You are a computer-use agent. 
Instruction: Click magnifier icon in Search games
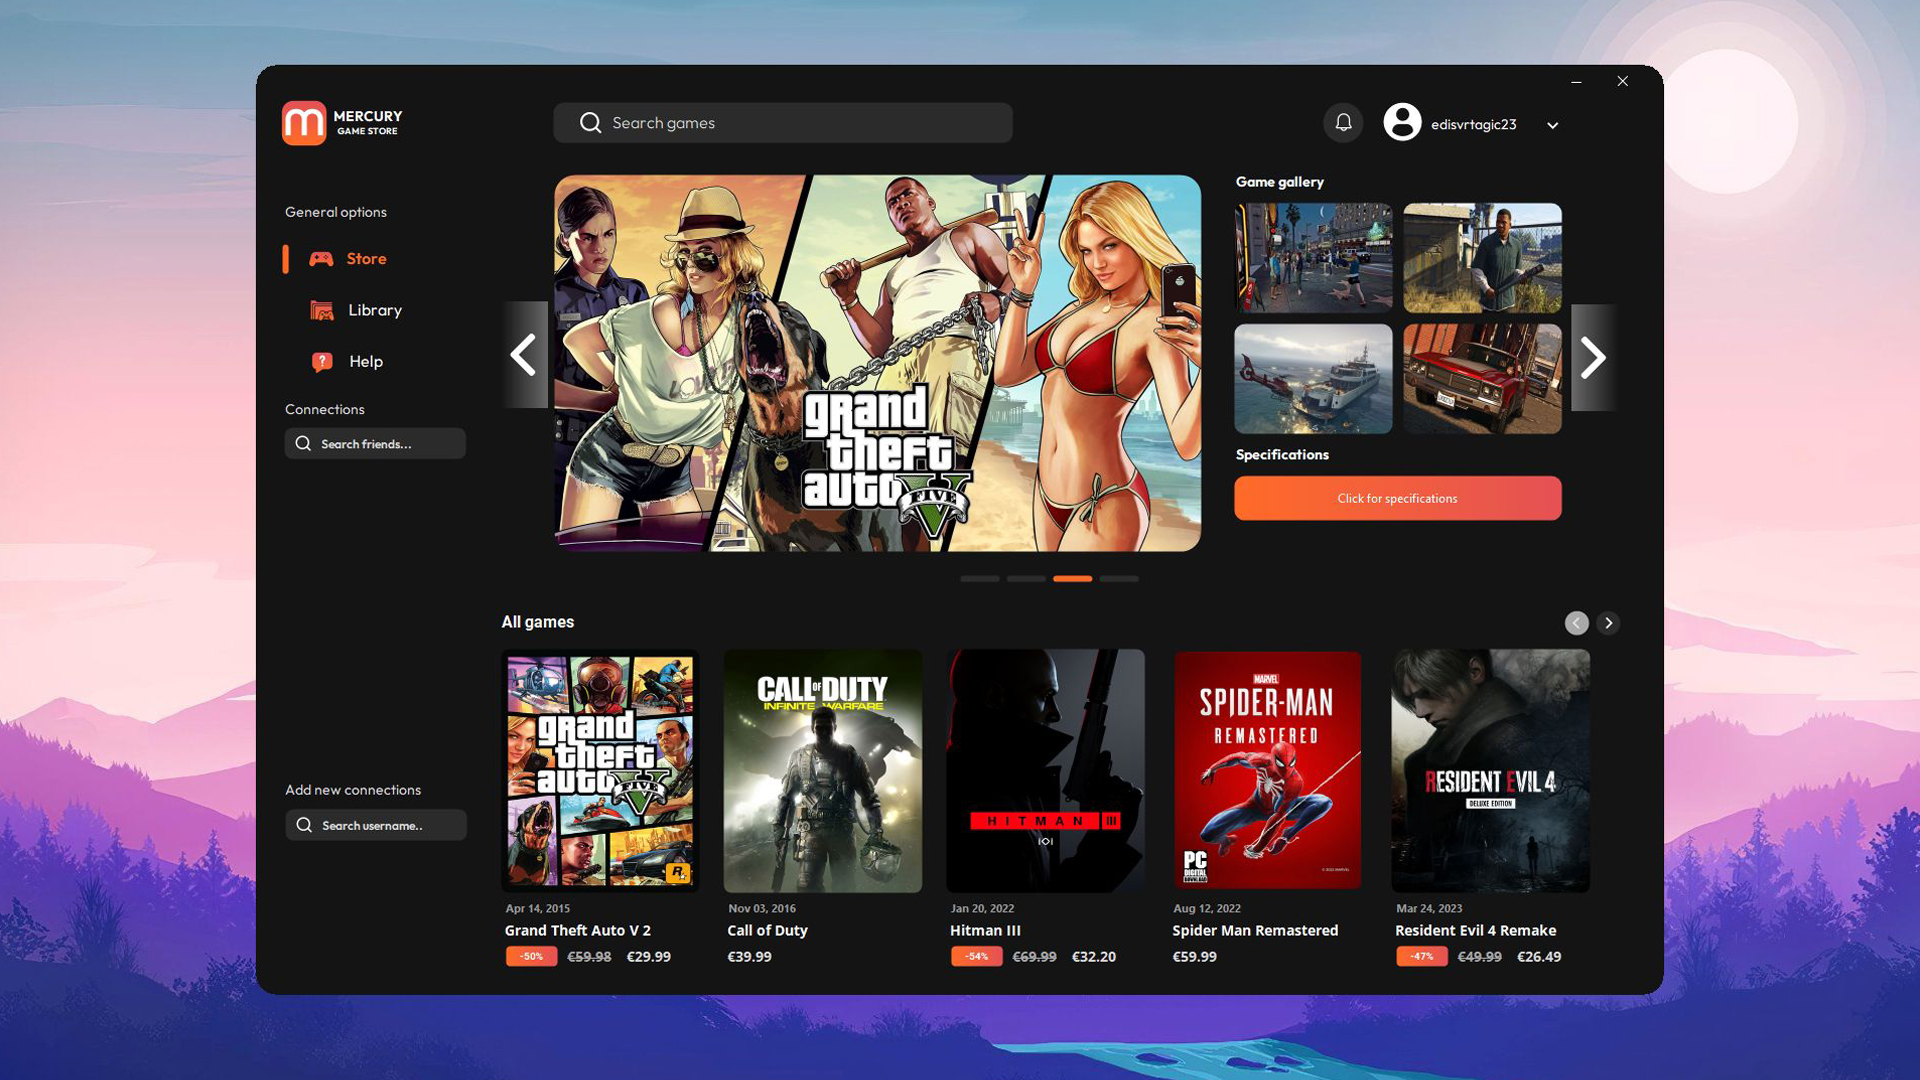[590, 123]
